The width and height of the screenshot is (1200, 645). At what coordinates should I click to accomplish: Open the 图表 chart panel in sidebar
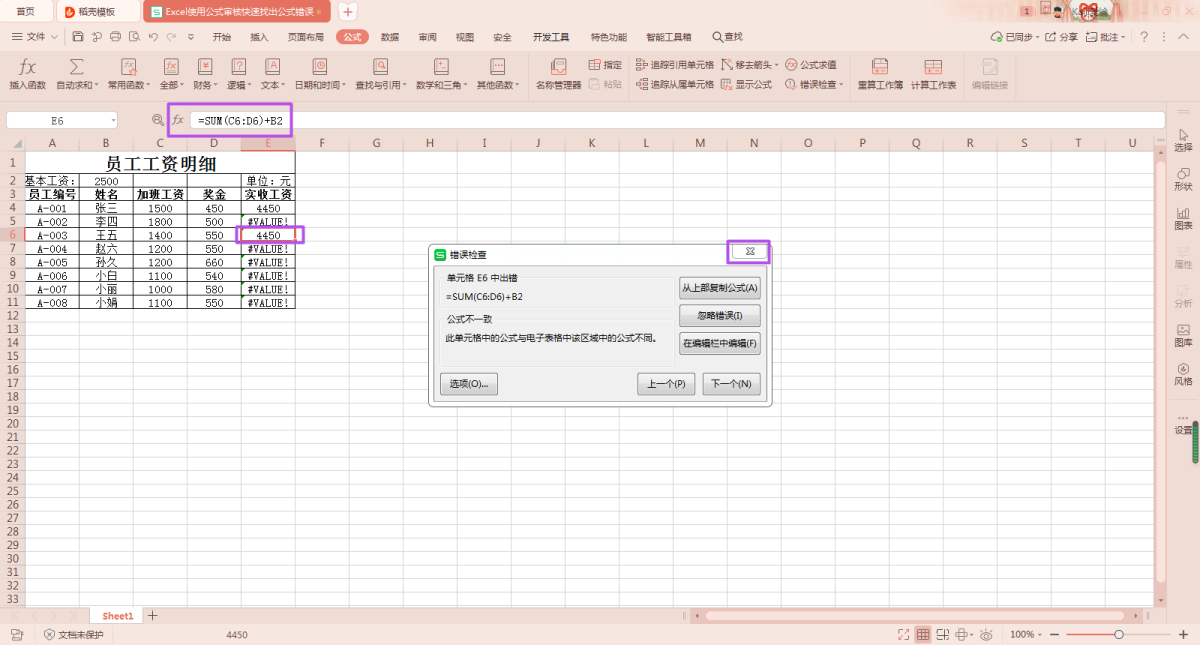pos(1183,218)
